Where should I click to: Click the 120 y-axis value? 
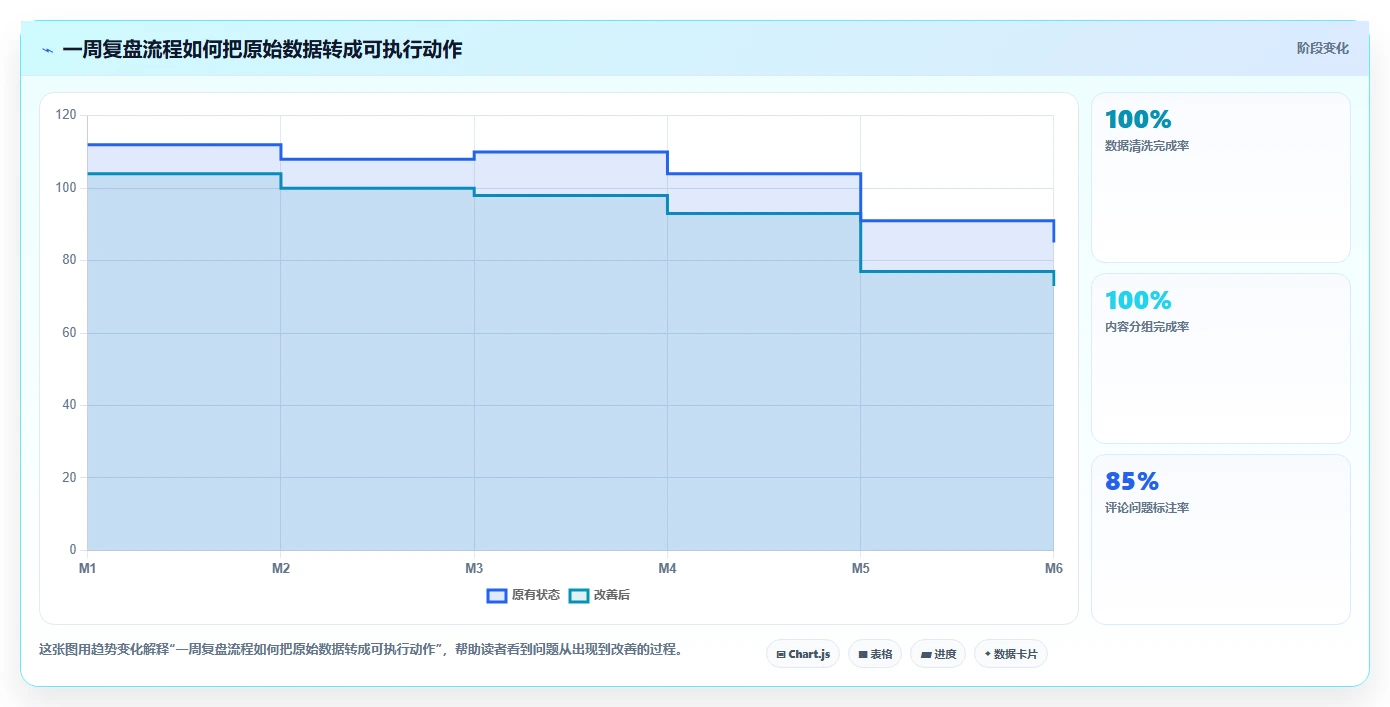(66, 115)
